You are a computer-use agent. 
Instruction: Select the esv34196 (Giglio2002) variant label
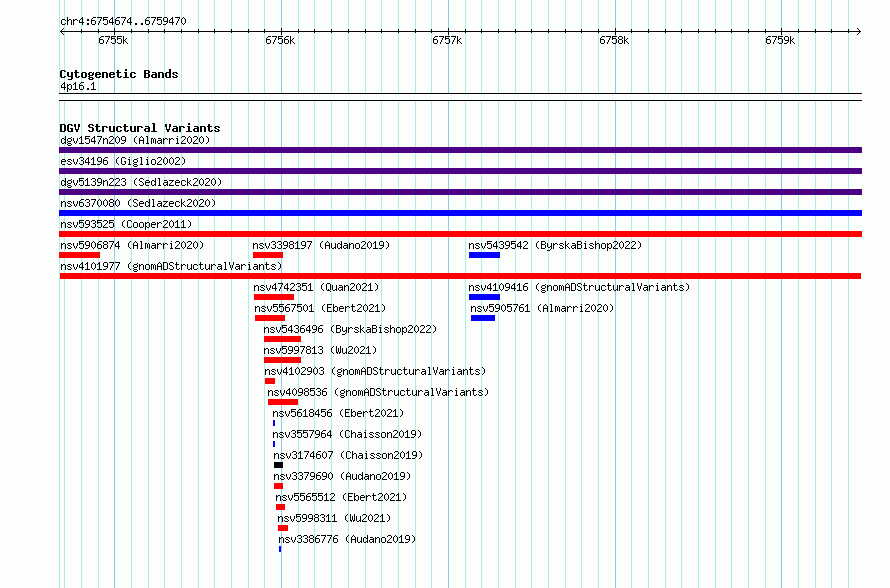123,161
